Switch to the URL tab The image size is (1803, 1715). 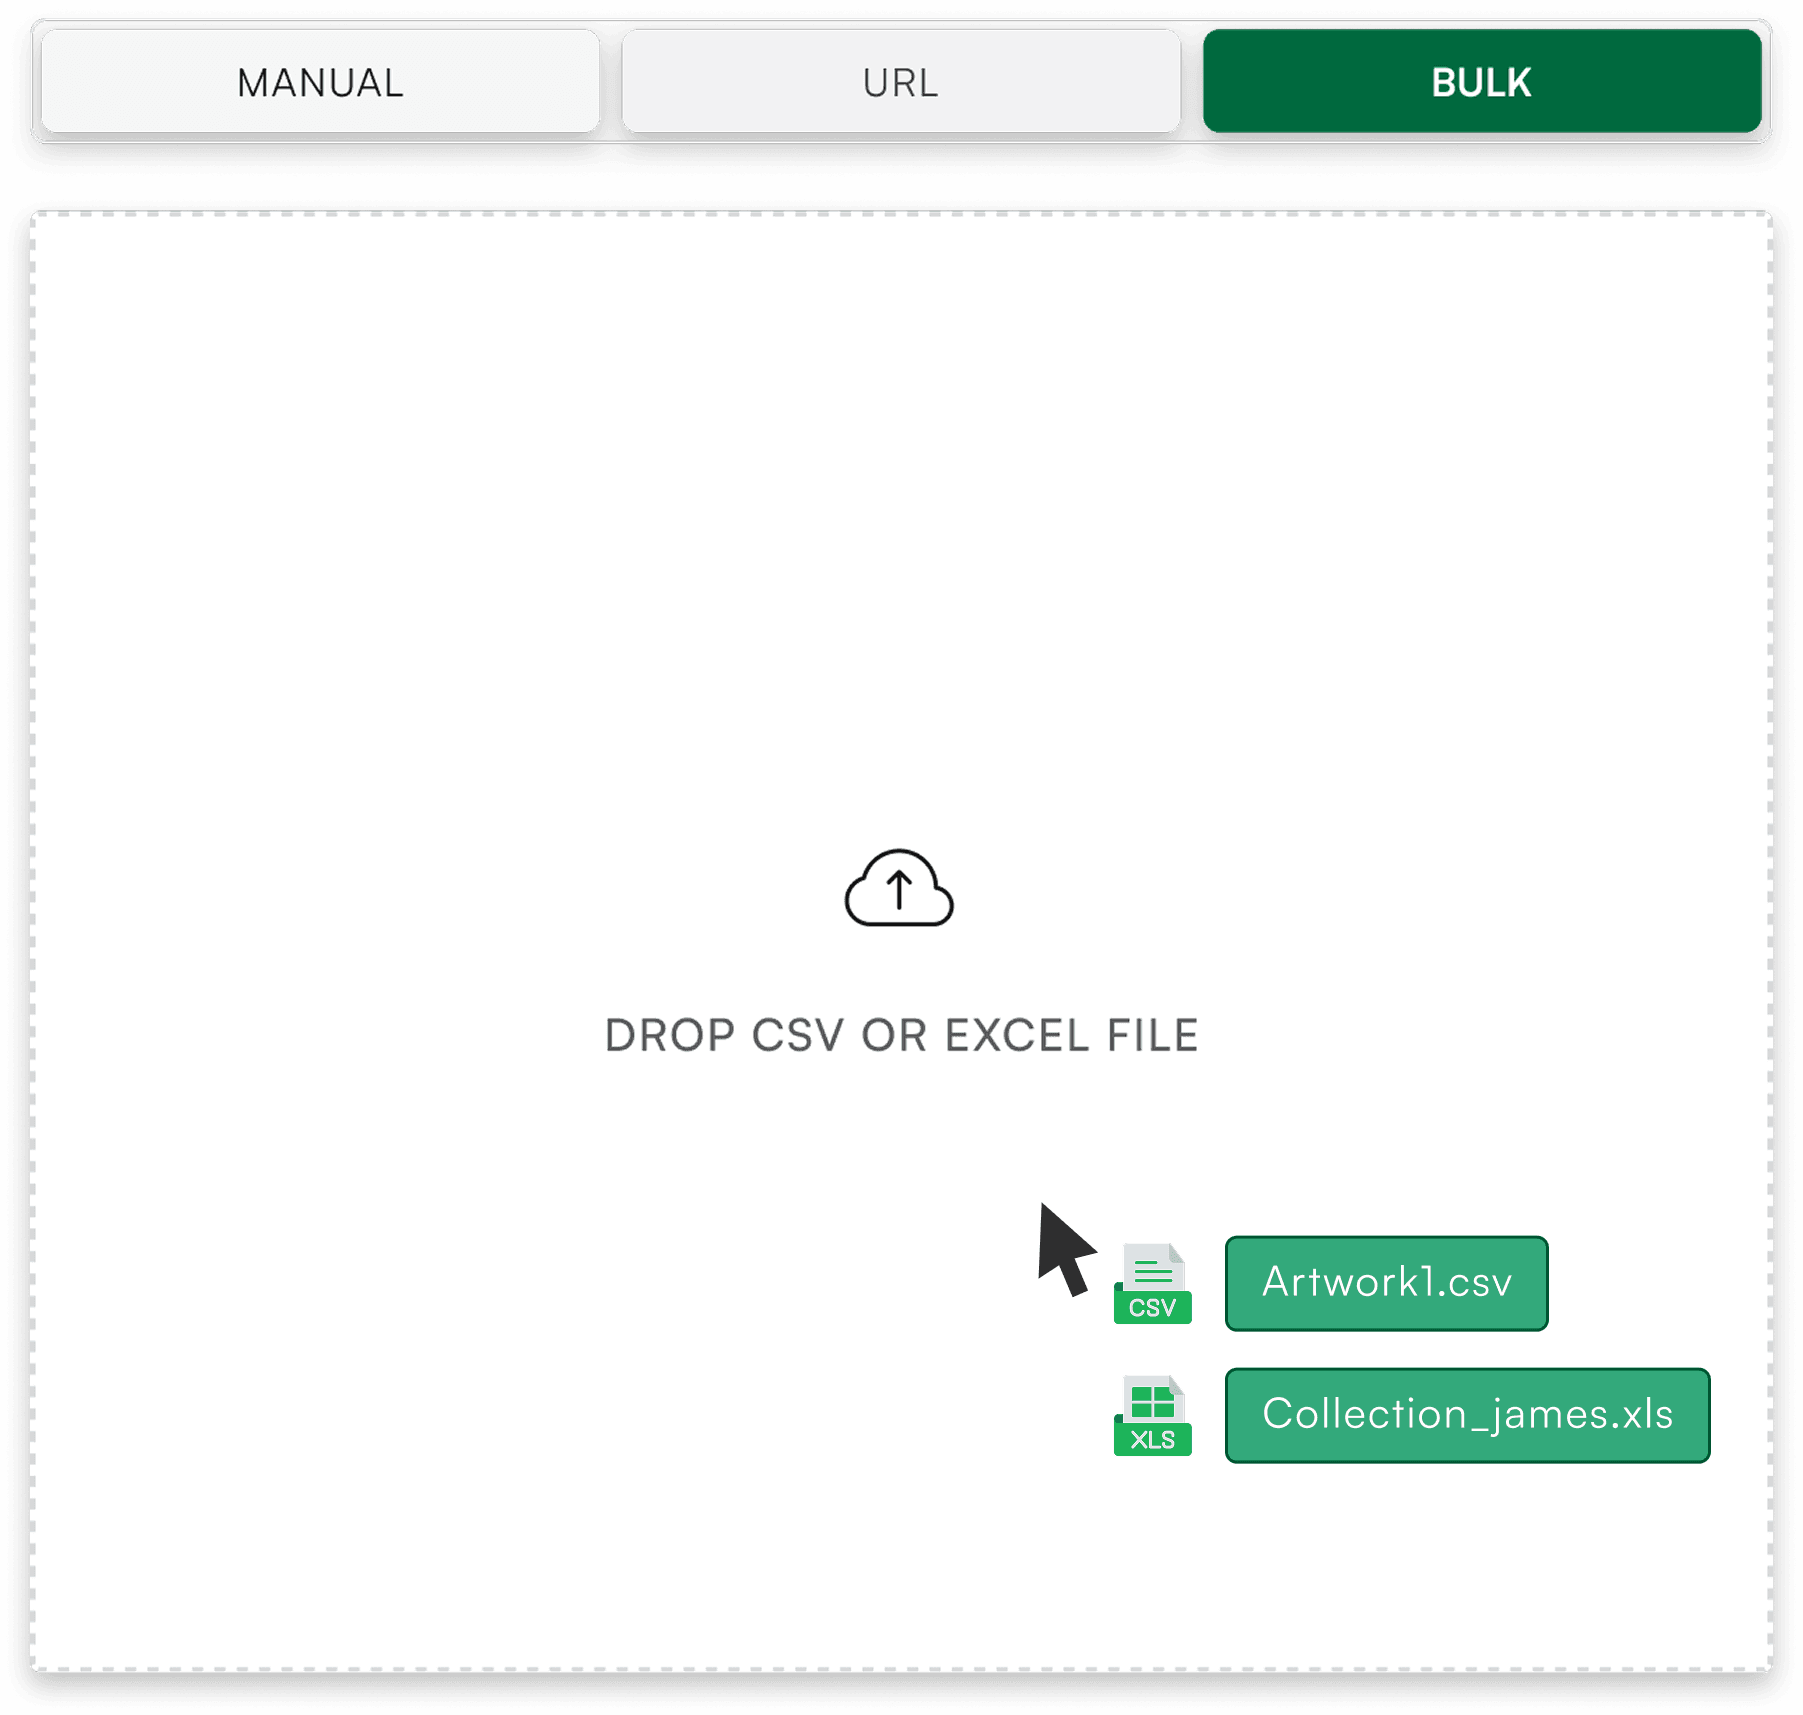point(901,82)
